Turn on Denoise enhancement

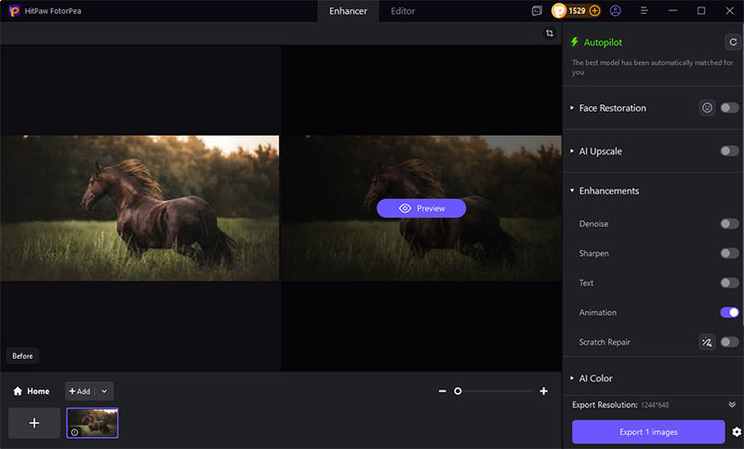tap(729, 224)
